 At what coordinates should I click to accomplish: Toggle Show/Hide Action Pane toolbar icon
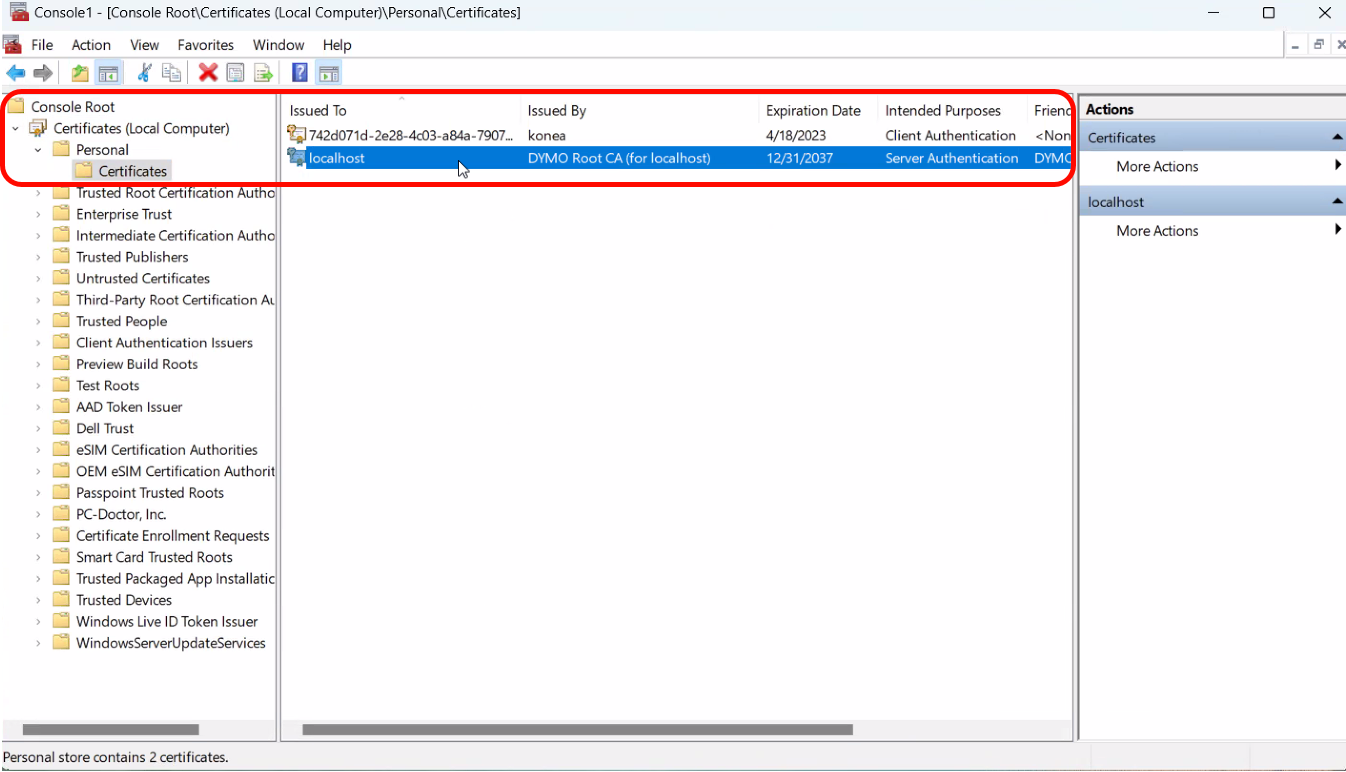328,73
